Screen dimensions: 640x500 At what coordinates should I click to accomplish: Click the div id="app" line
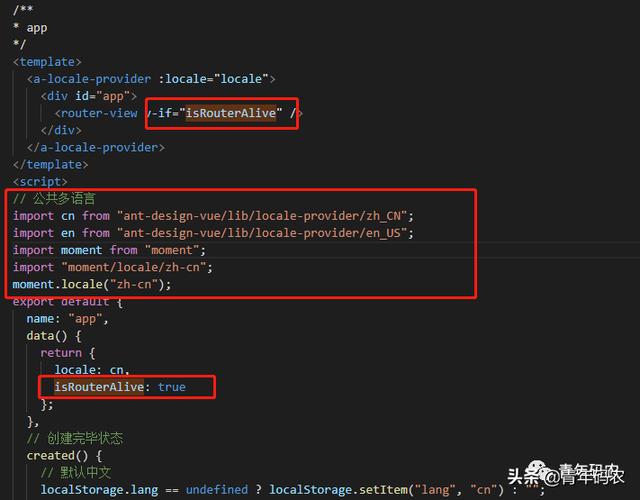point(89,96)
